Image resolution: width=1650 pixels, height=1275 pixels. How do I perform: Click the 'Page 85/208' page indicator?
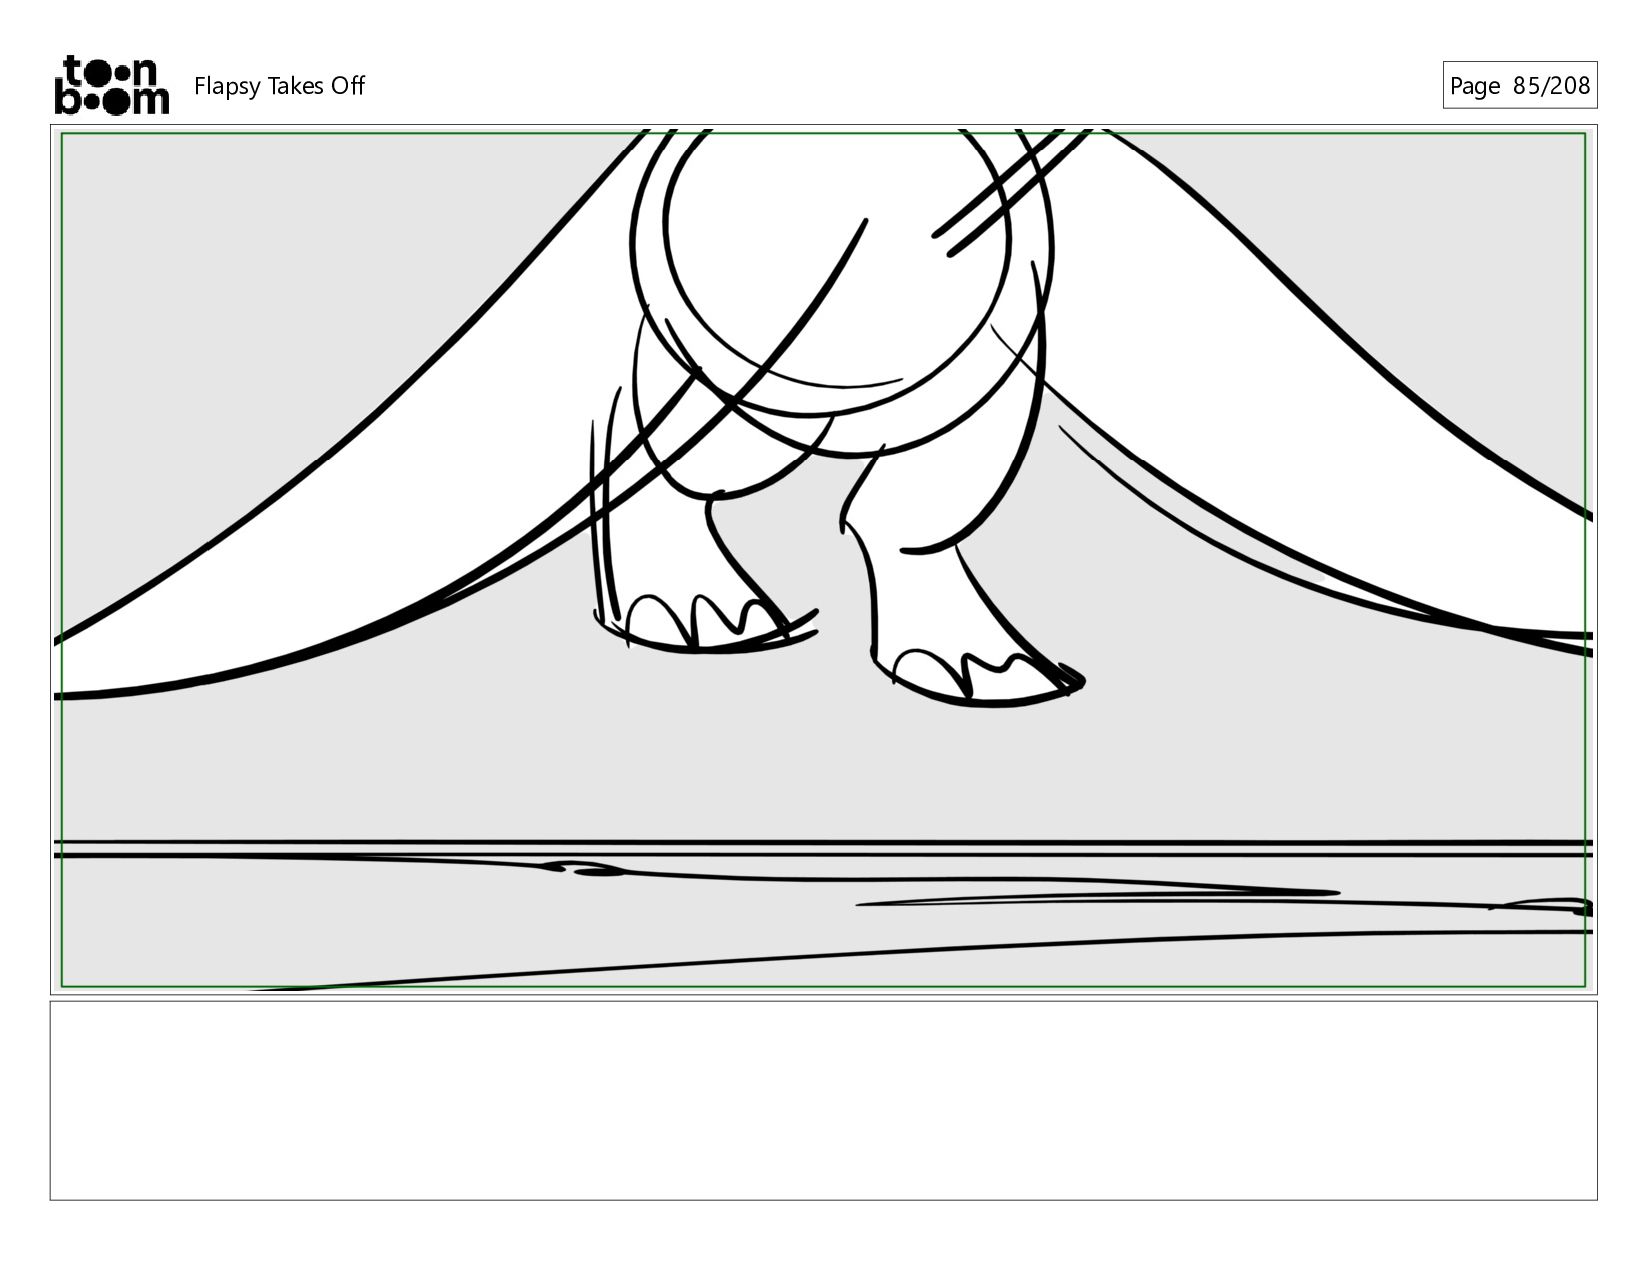[1519, 85]
